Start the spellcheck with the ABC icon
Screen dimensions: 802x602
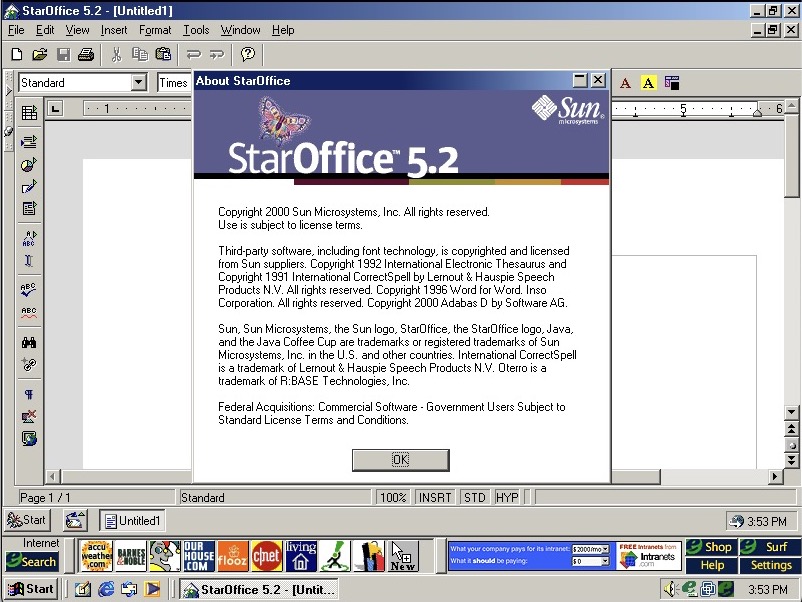28,292
